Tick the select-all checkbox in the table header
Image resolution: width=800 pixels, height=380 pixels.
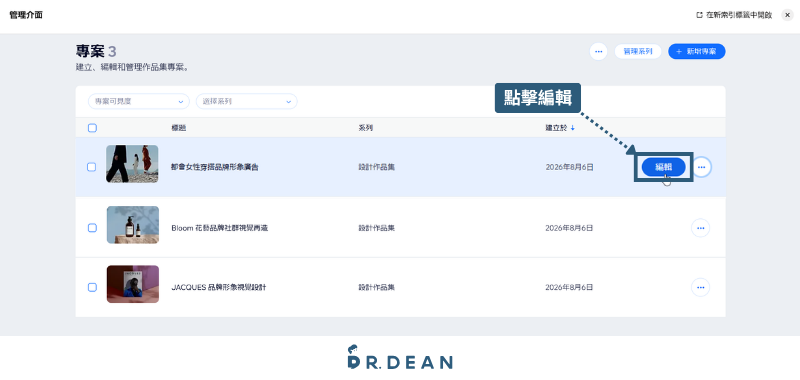(x=92, y=128)
